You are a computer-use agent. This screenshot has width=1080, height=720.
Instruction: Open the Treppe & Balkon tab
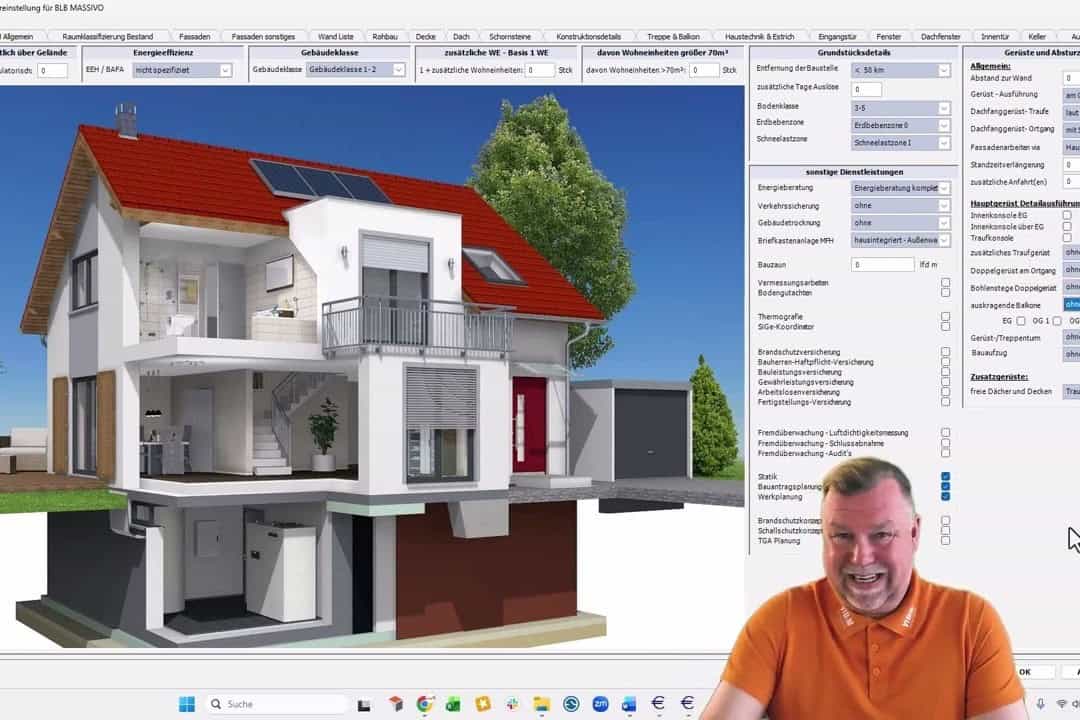tap(673, 36)
